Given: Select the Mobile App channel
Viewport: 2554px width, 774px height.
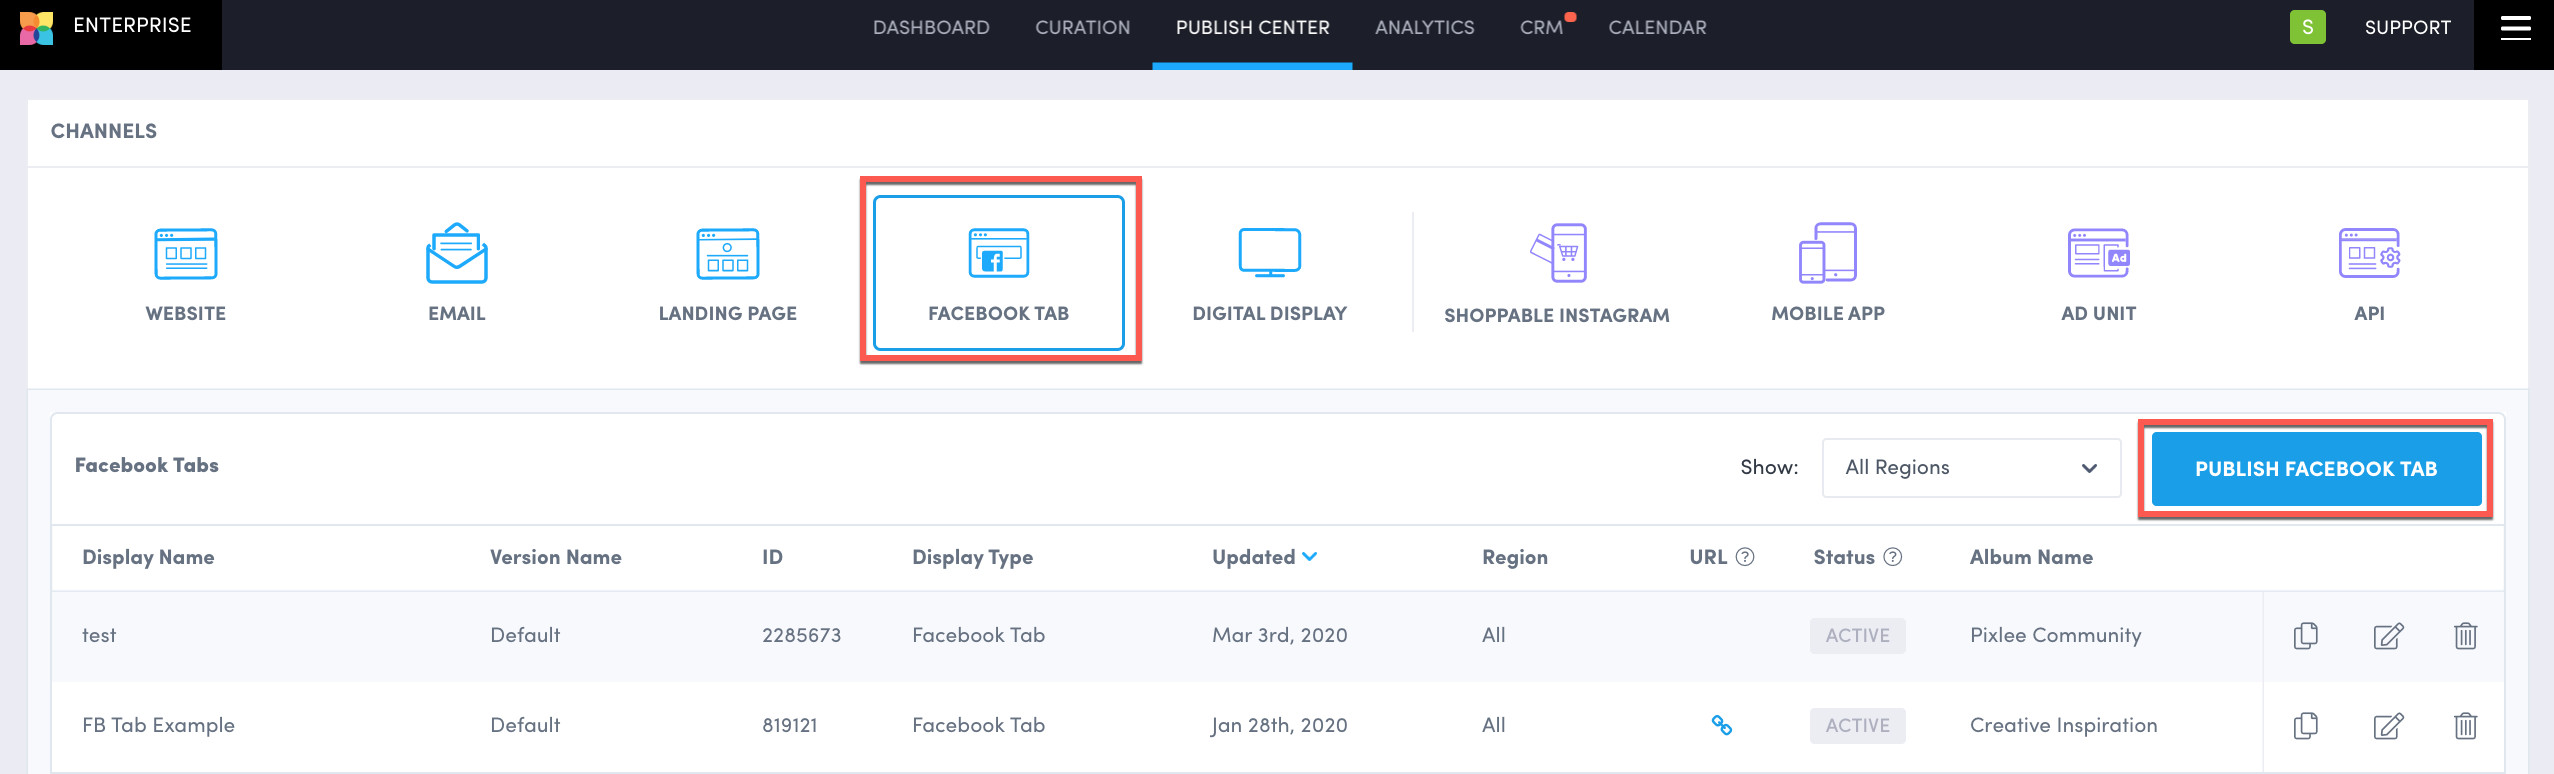Looking at the screenshot, I should point(1827,254).
